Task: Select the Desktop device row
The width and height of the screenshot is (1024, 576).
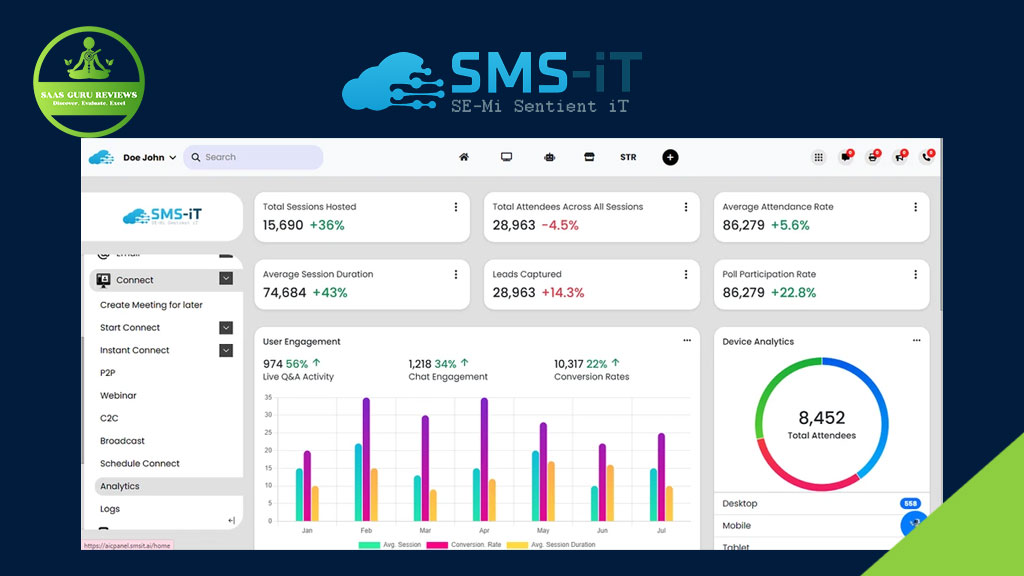Action: click(822, 504)
